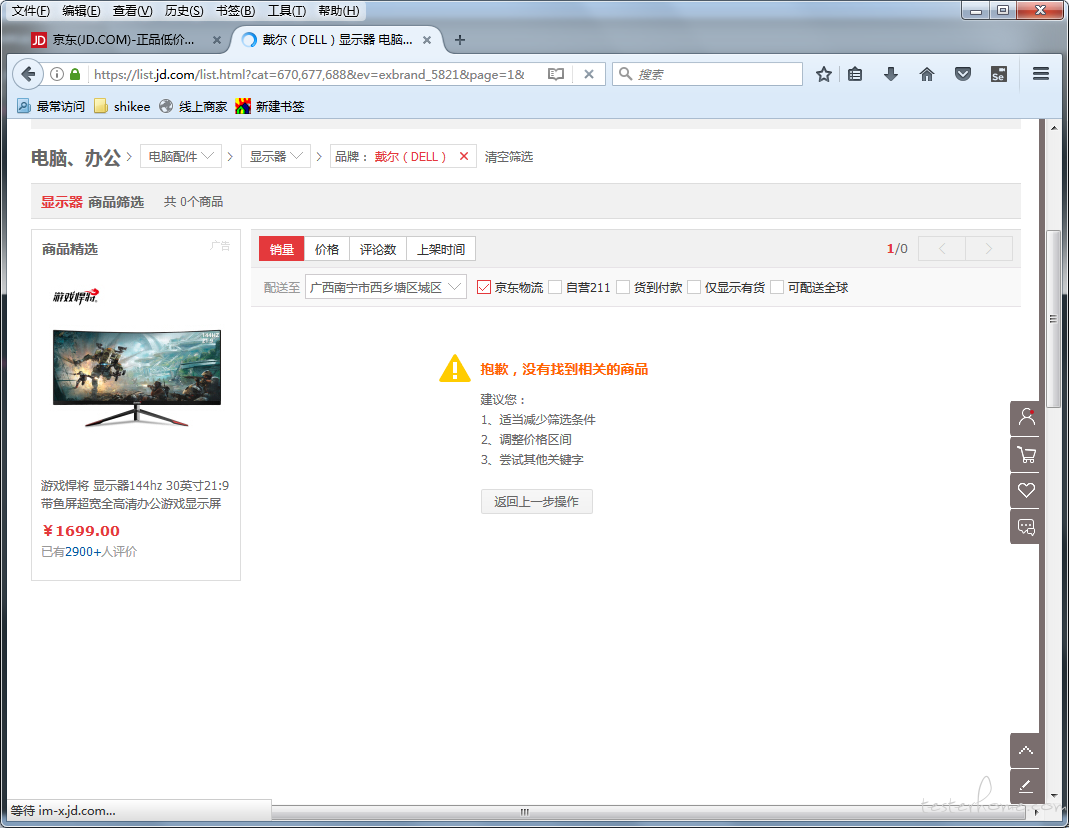Viewport: 1069px width, 828px height.
Task: Open new tab with plus button
Action: coord(460,40)
